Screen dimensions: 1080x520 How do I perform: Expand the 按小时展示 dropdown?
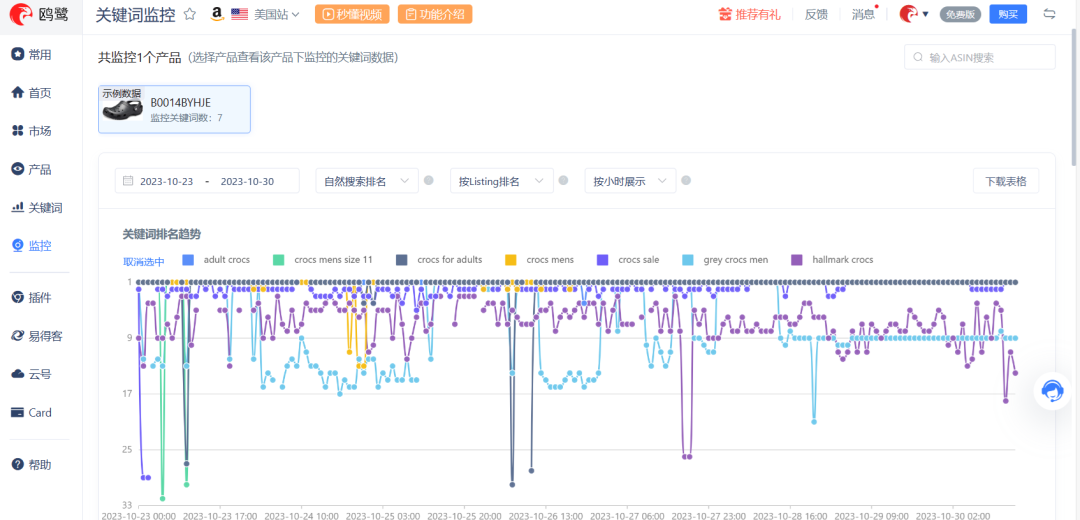pos(630,181)
